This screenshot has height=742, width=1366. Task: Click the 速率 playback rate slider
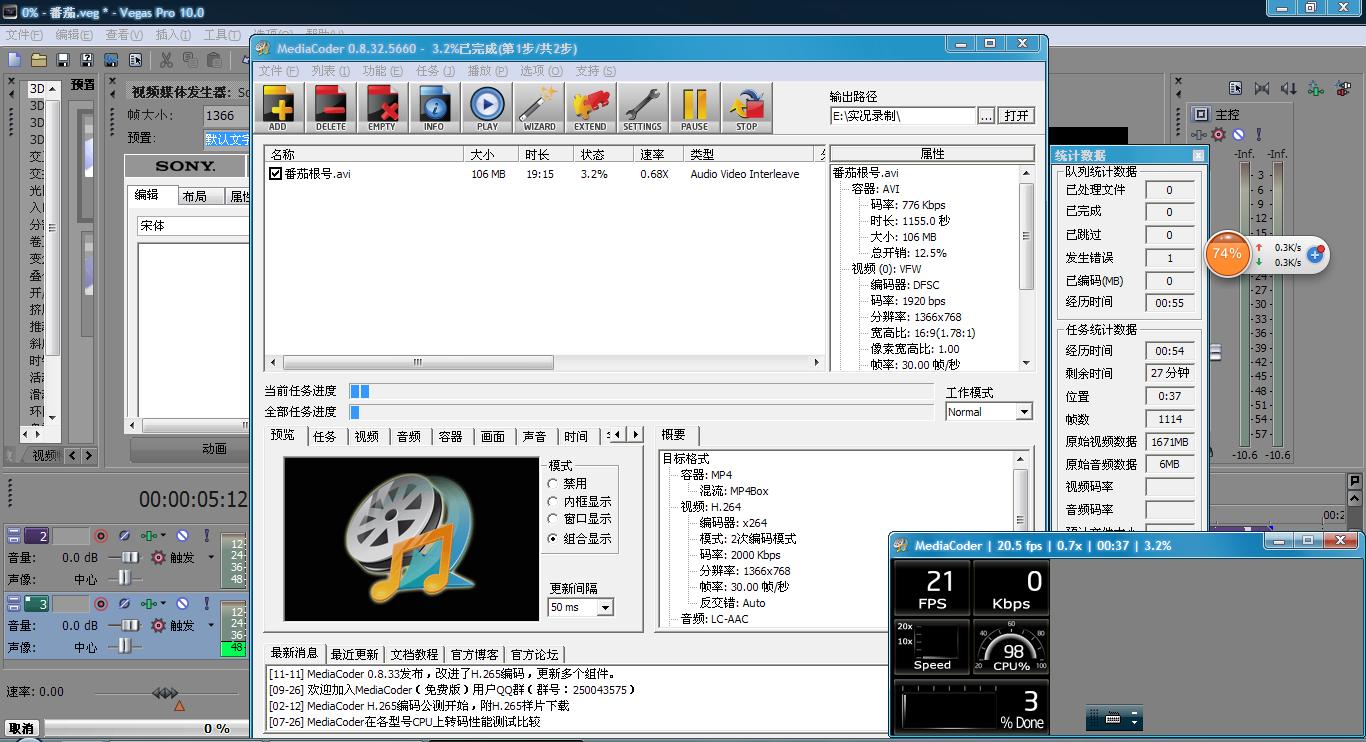(x=167, y=692)
